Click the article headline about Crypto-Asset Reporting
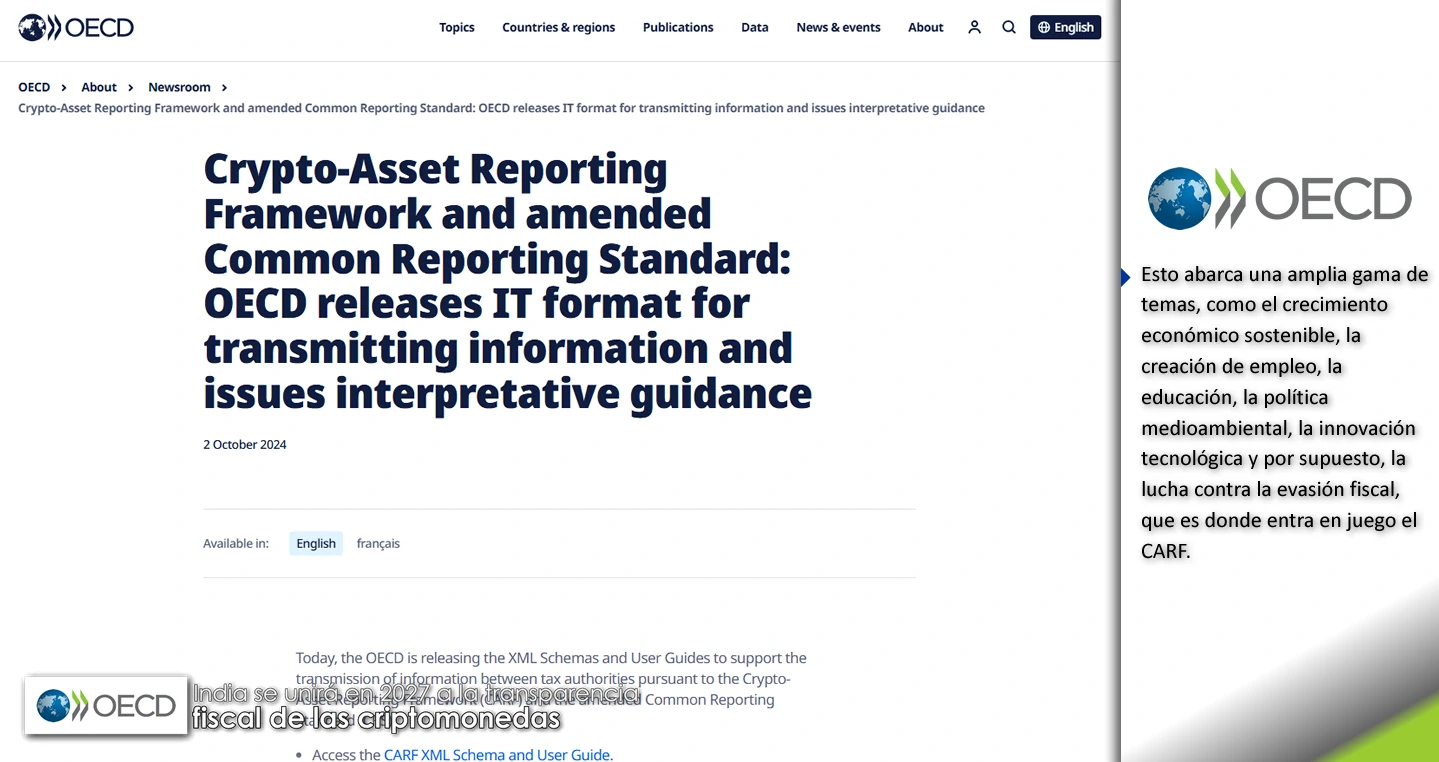Image resolution: width=1439 pixels, height=762 pixels. click(x=507, y=281)
